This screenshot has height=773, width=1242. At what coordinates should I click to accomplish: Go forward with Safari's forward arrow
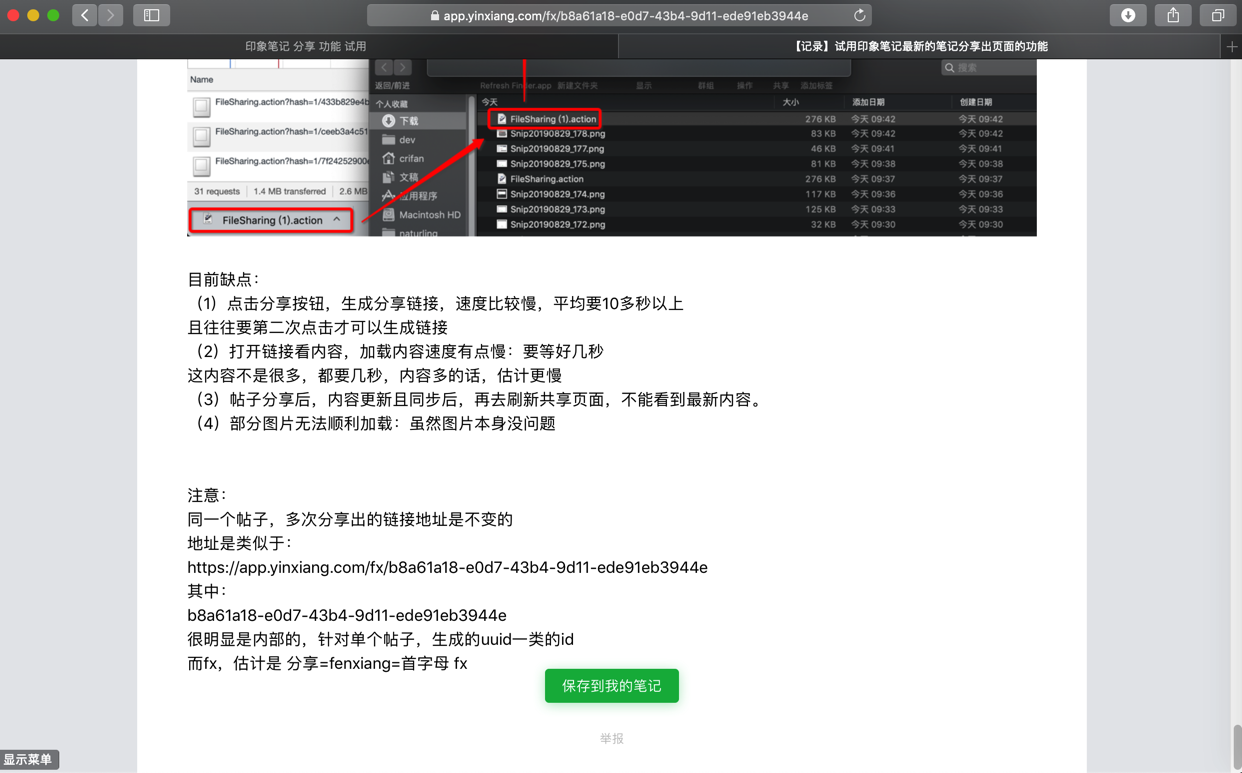(111, 15)
